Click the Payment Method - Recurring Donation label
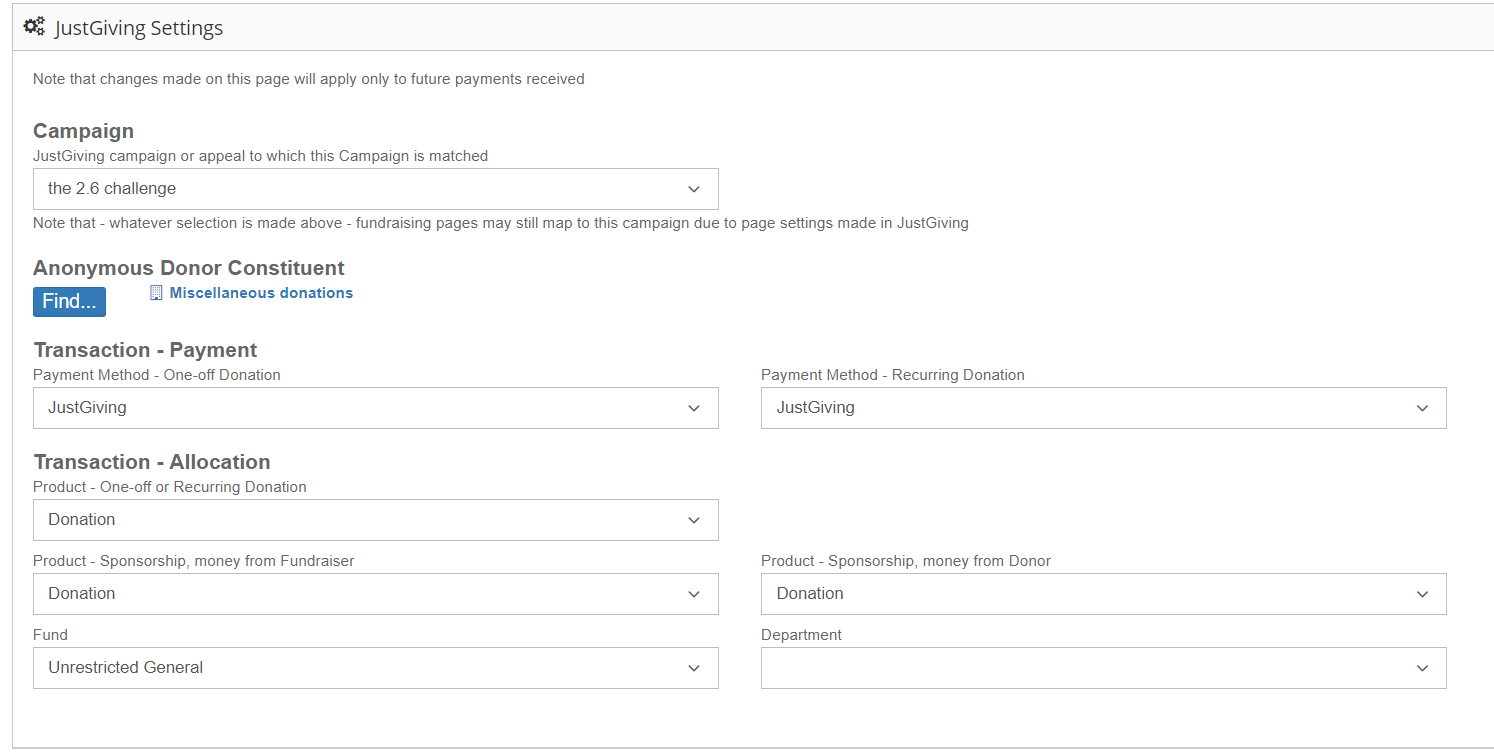 point(893,375)
